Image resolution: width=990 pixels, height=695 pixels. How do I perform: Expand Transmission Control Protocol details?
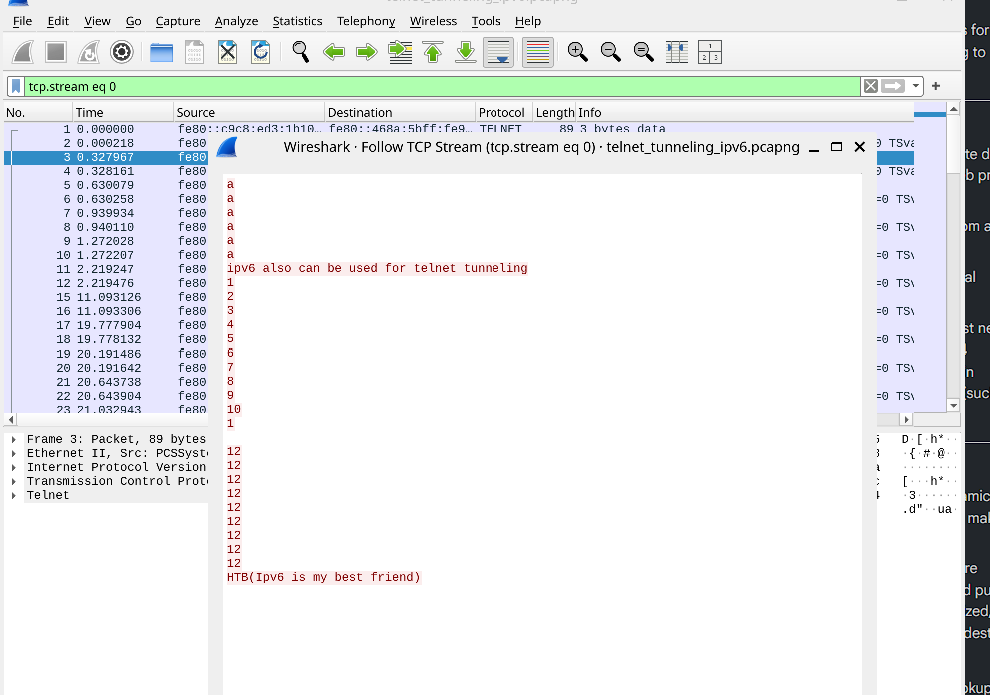[13, 481]
